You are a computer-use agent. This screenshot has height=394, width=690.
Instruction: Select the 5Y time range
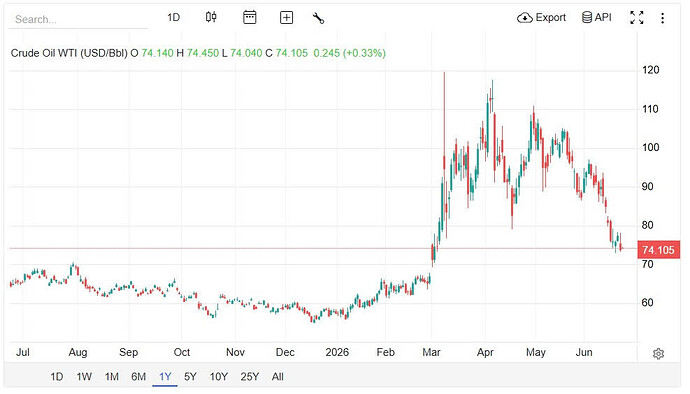pos(190,377)
